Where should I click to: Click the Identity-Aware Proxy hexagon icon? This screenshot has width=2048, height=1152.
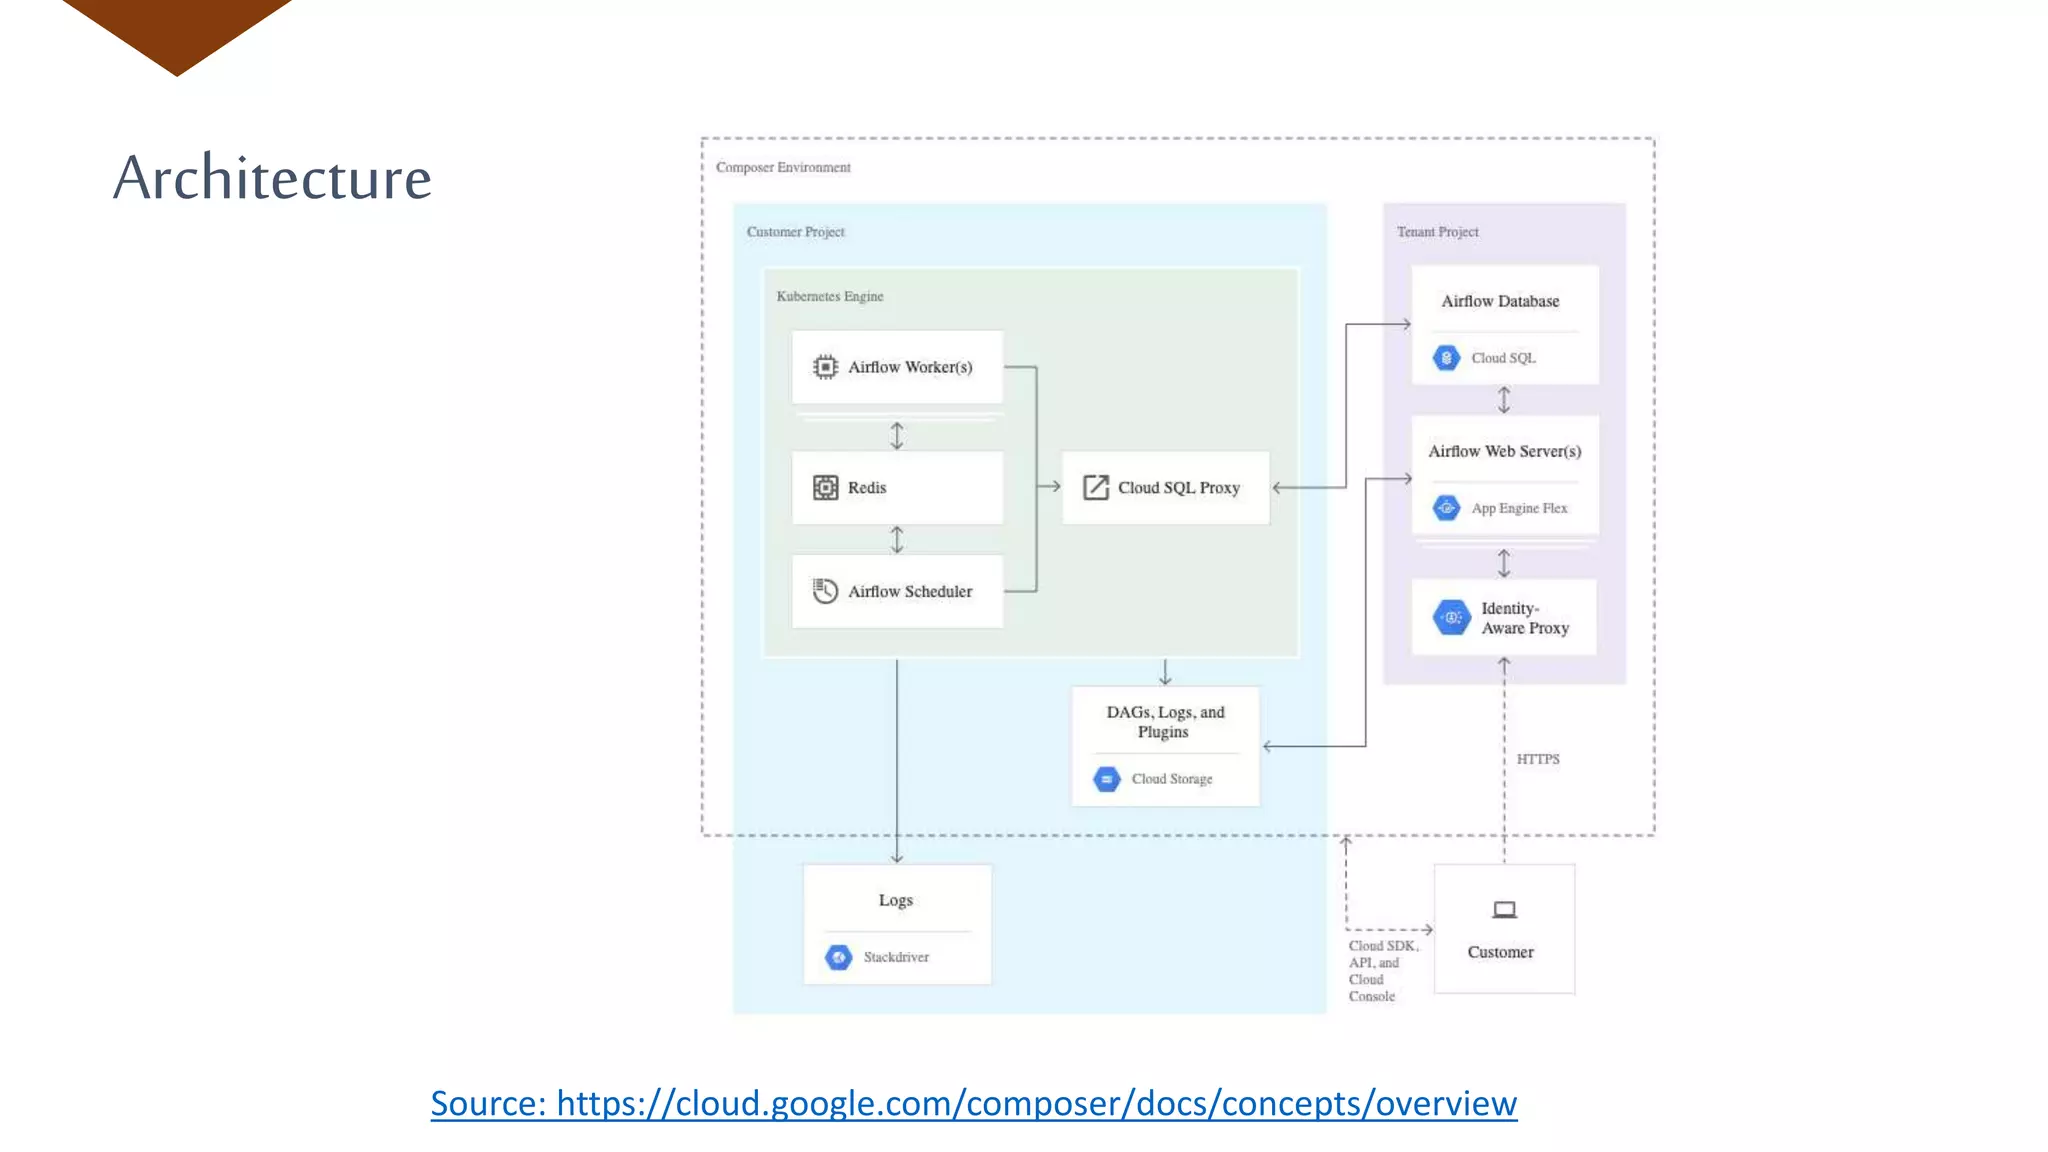coord(1452,617)
